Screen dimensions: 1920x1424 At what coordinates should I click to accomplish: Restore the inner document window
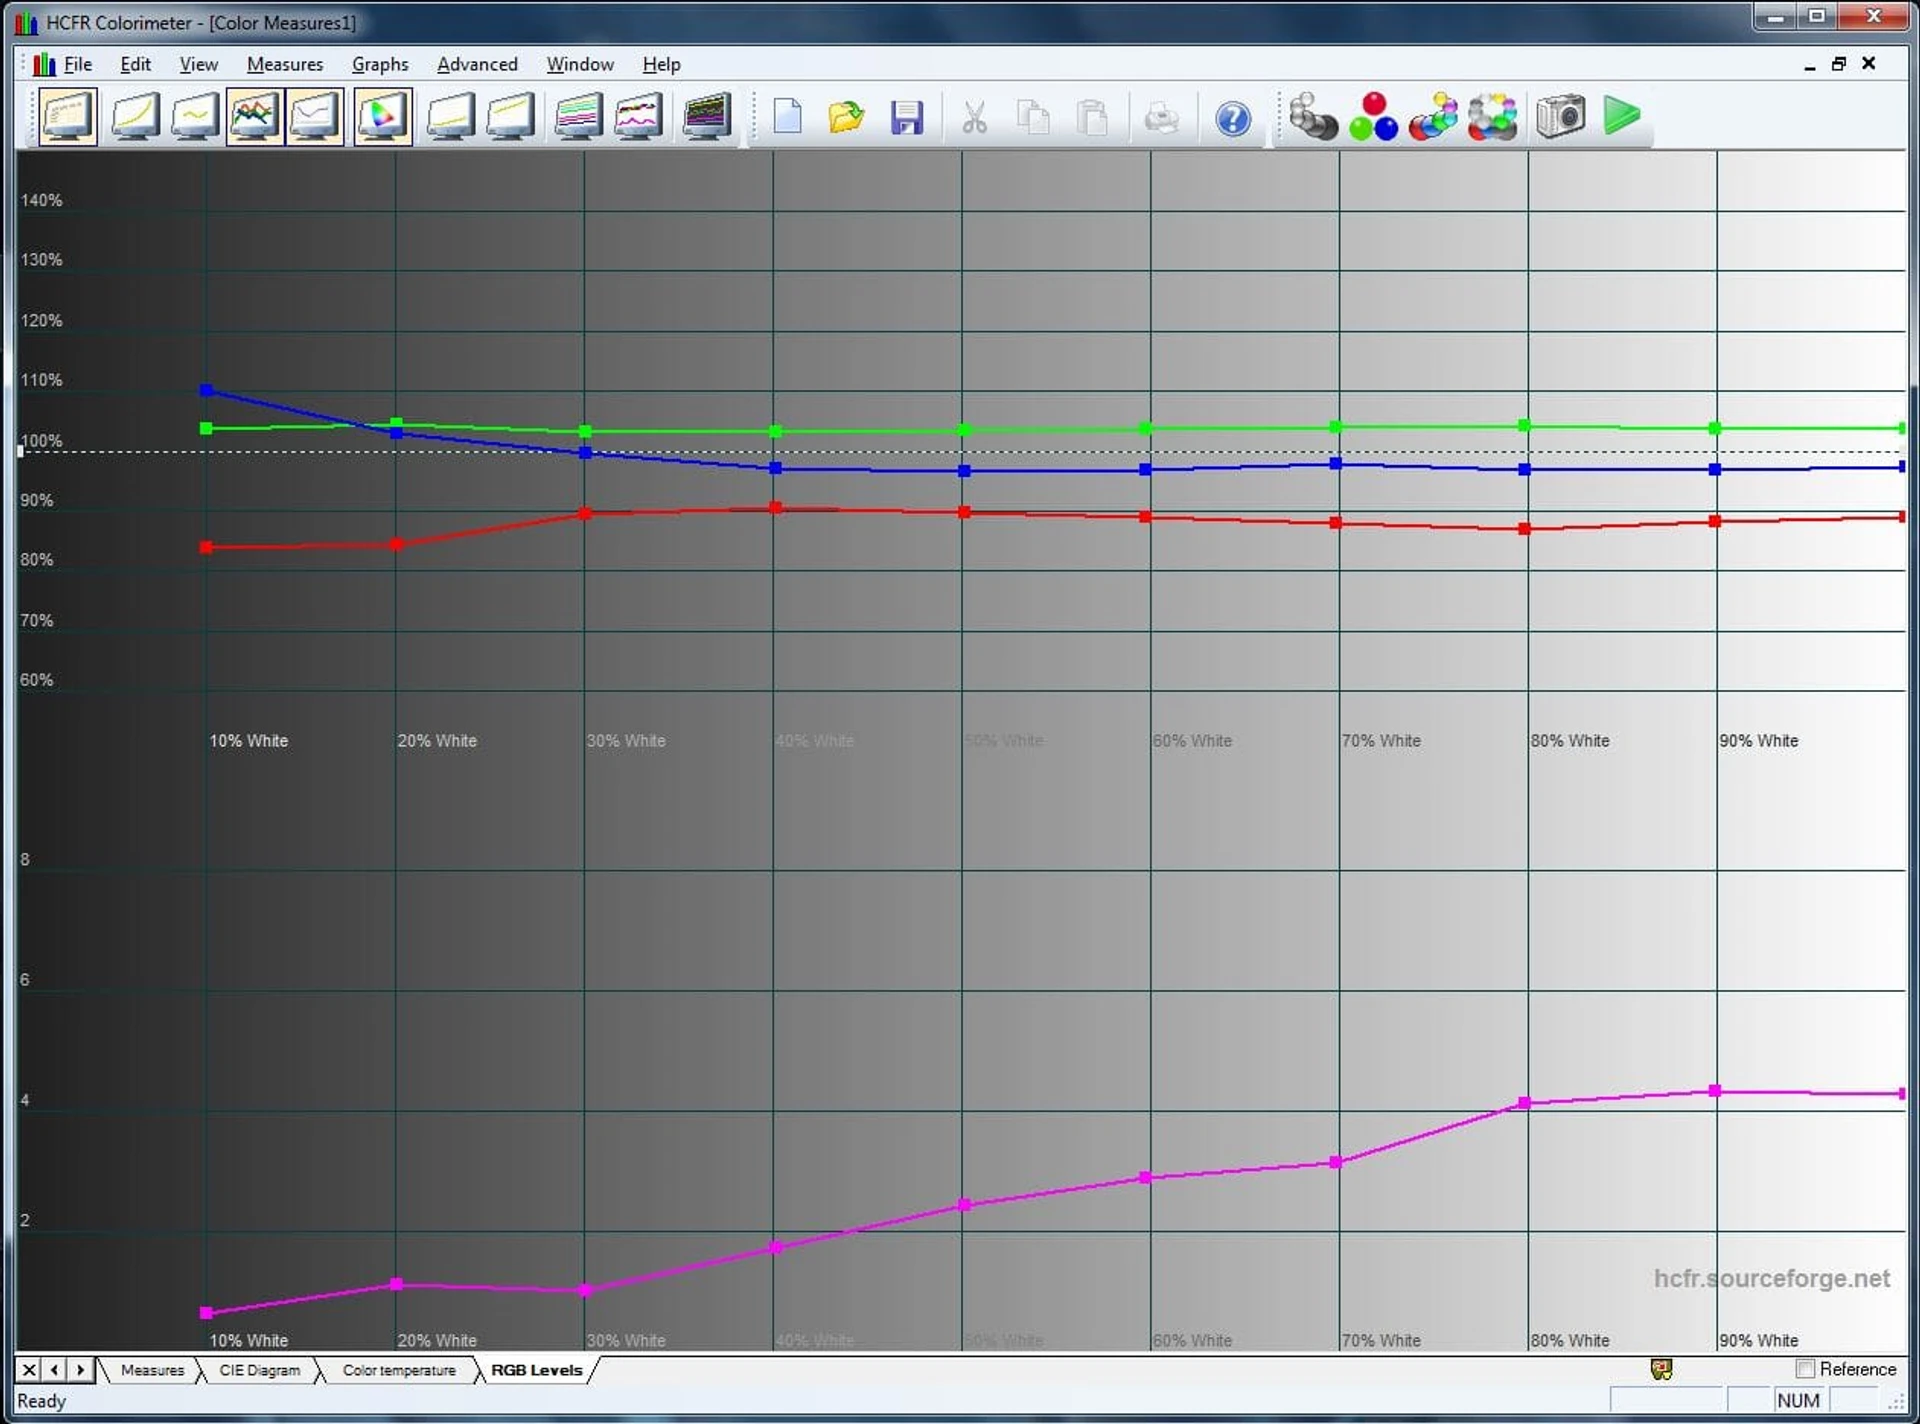1838,64
